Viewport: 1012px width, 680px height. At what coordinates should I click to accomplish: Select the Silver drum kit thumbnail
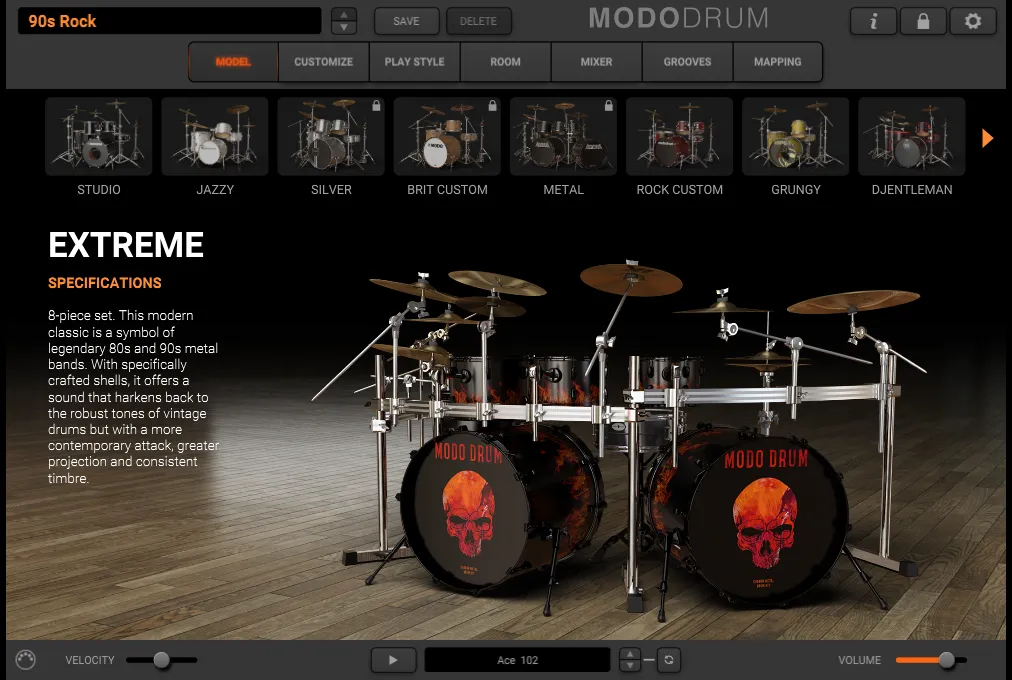331,136
